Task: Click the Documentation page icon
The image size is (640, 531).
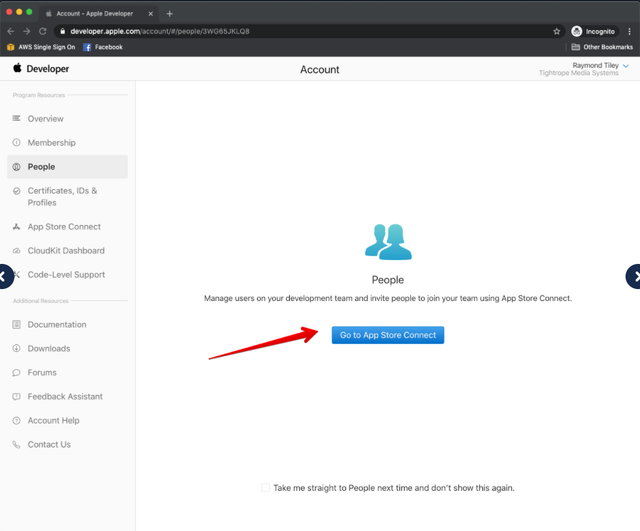Action: (16, 324)
